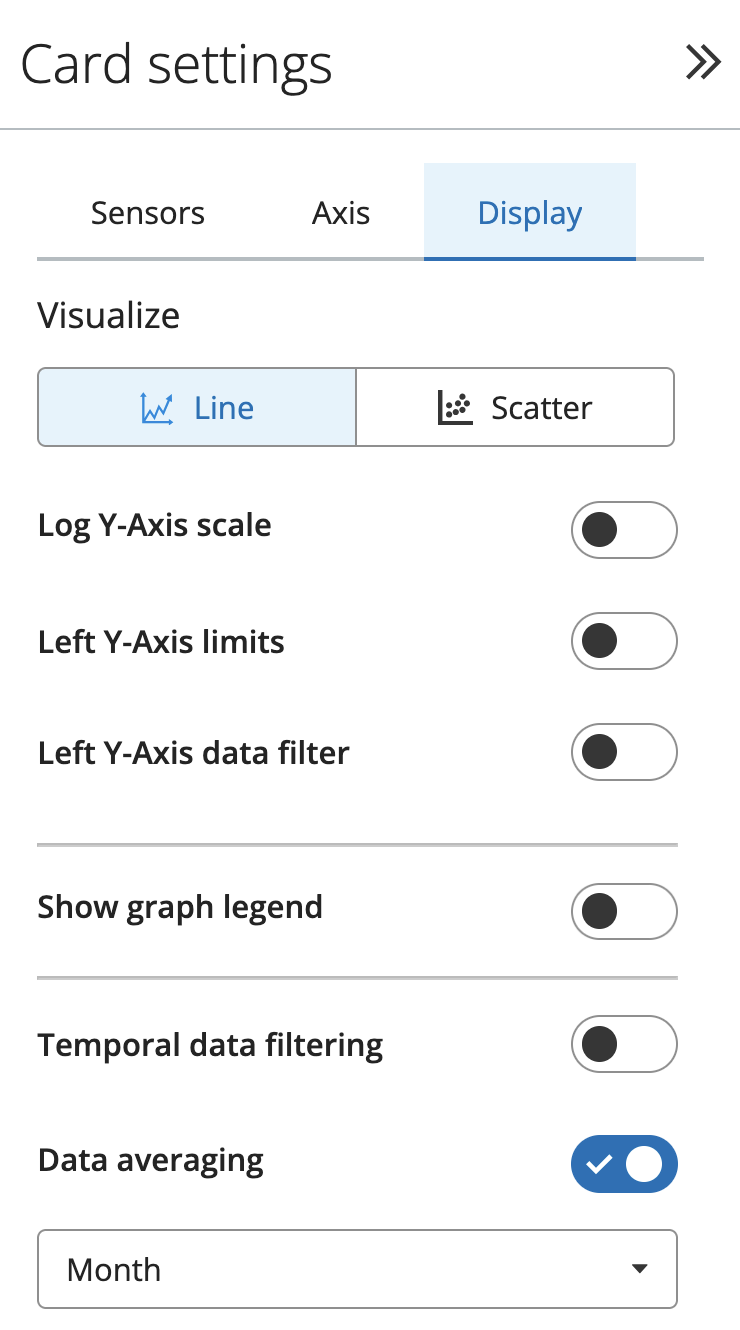Turn on Left Y-Axis limits
Image resolution: width=740 pixels, height=1330 pixels.
(x=624, y=641)
